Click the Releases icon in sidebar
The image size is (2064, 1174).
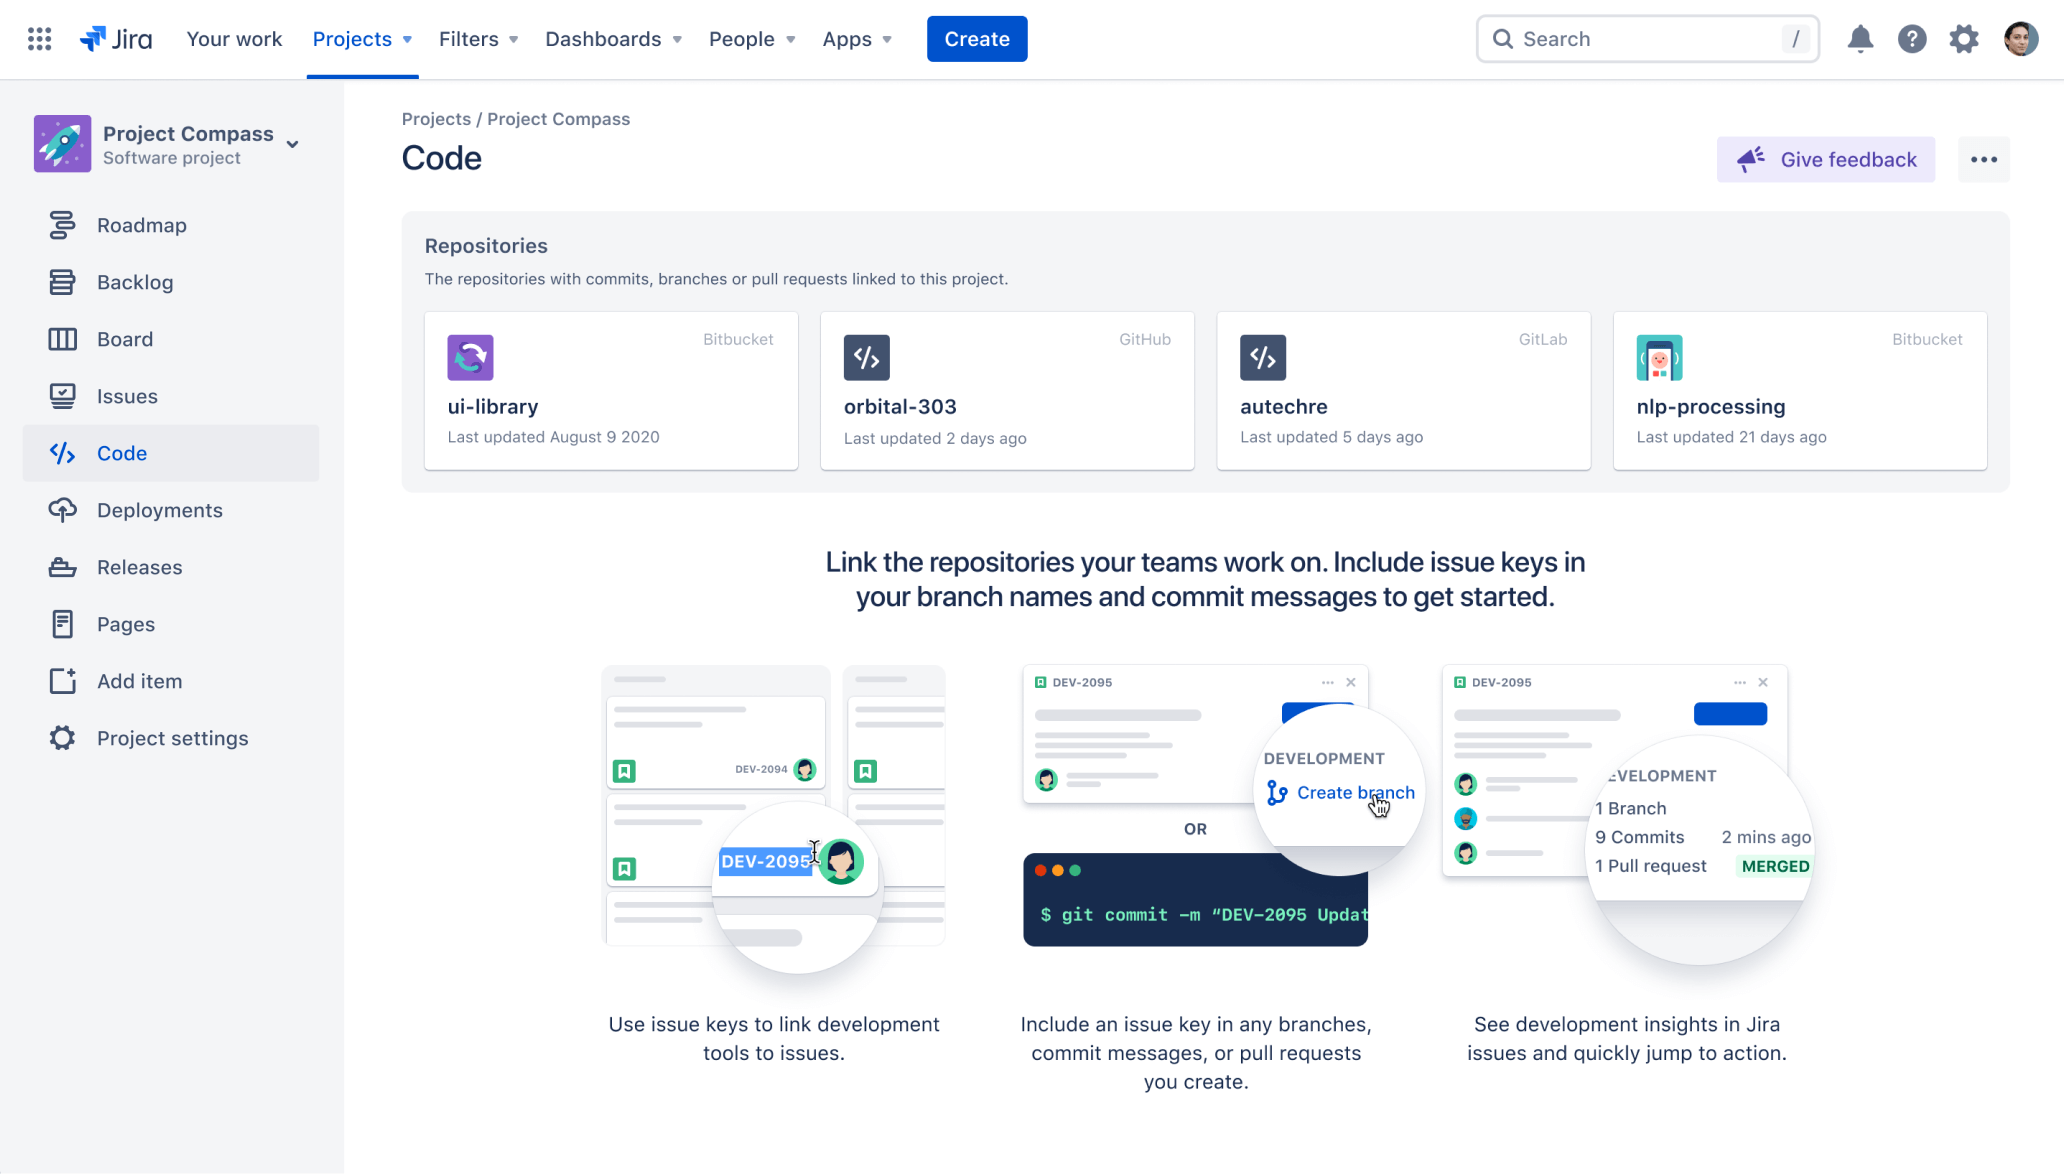[61, 566]
